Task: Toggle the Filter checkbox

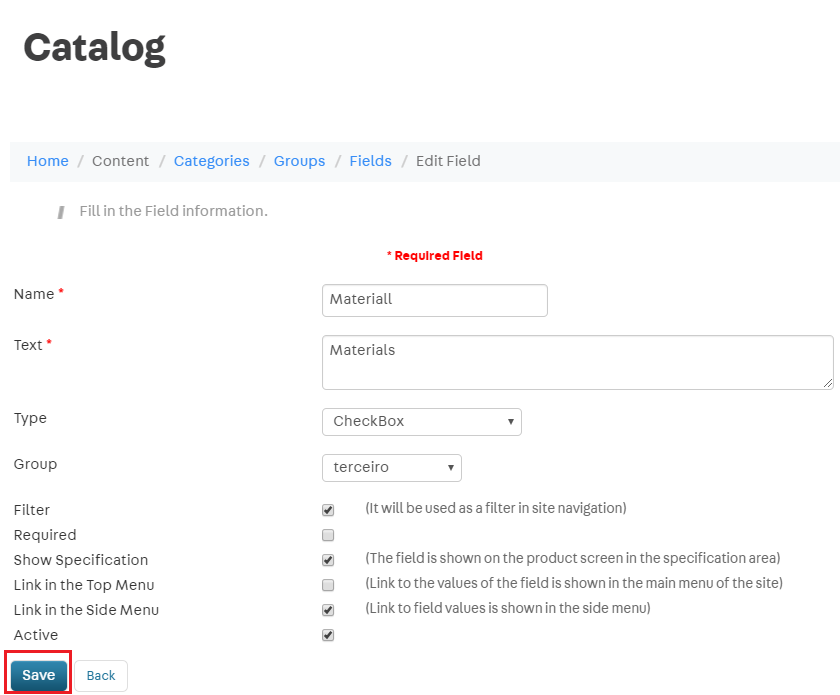Action: 327,509
